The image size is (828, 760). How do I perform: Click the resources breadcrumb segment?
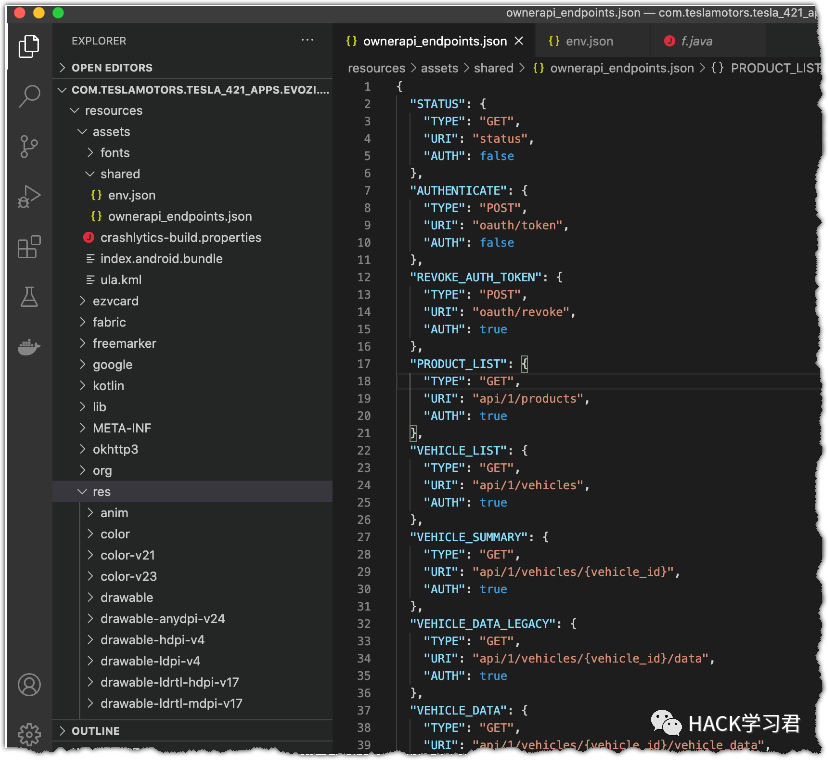point(377,68)
